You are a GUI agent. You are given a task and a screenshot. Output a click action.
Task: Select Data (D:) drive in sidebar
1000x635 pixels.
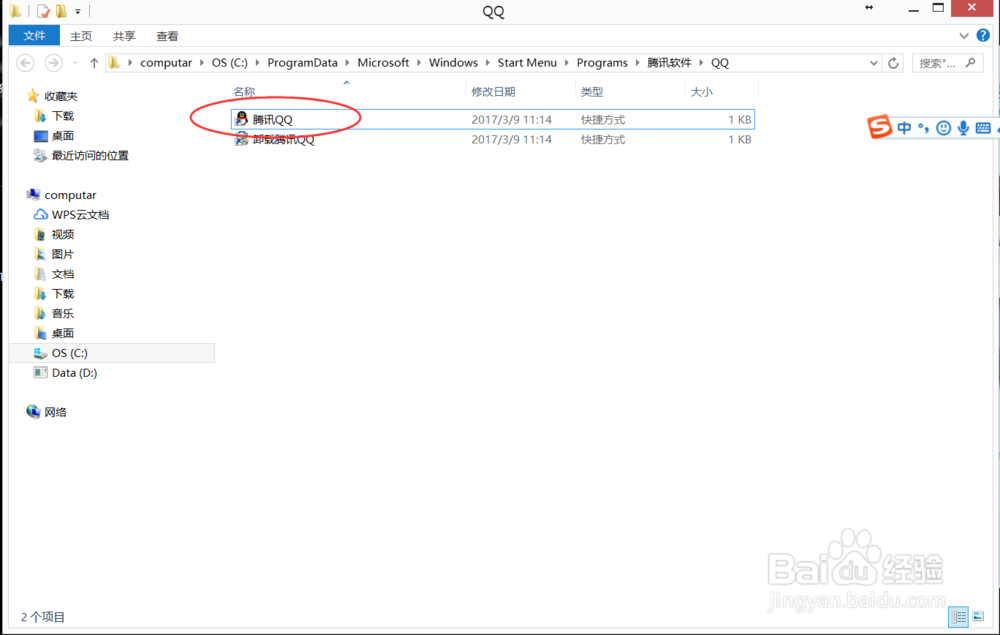[74, 373]
